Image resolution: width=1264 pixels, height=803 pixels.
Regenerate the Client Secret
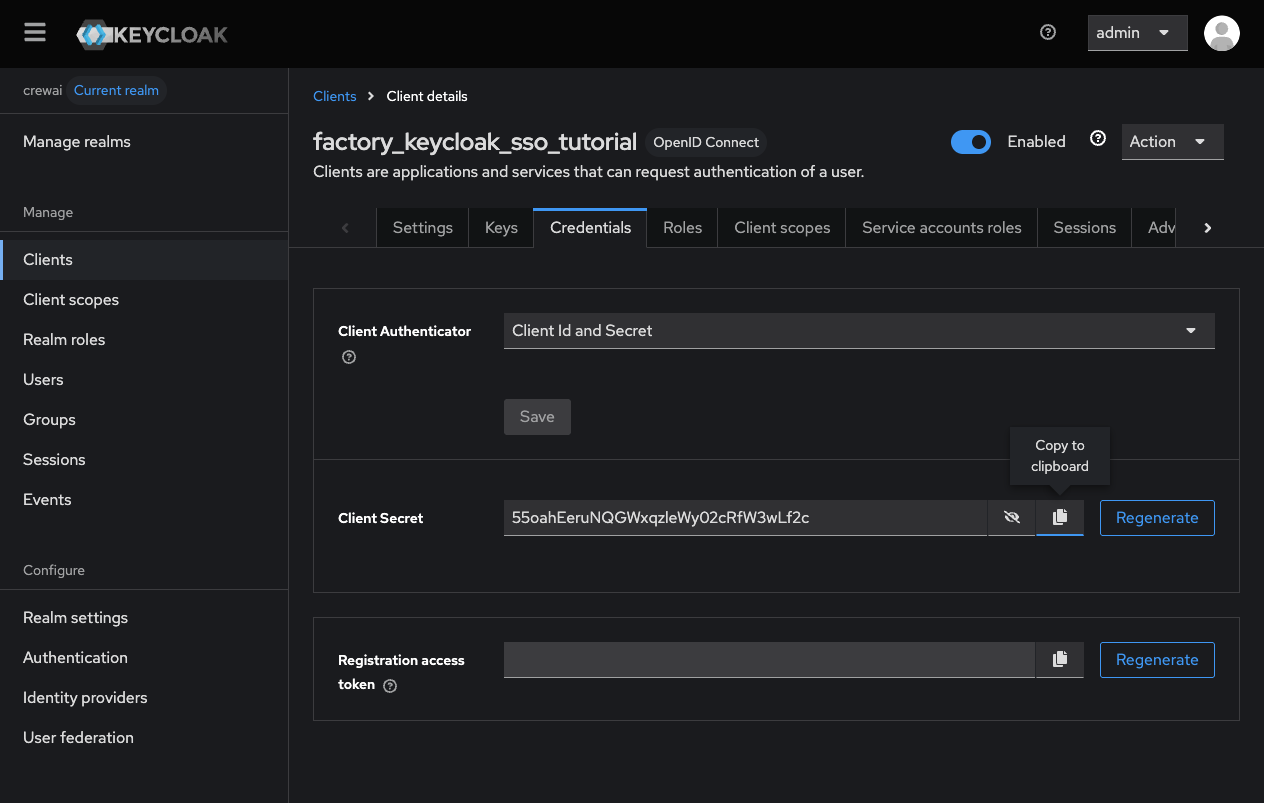pyautogui.click(x=1157, y=517)
